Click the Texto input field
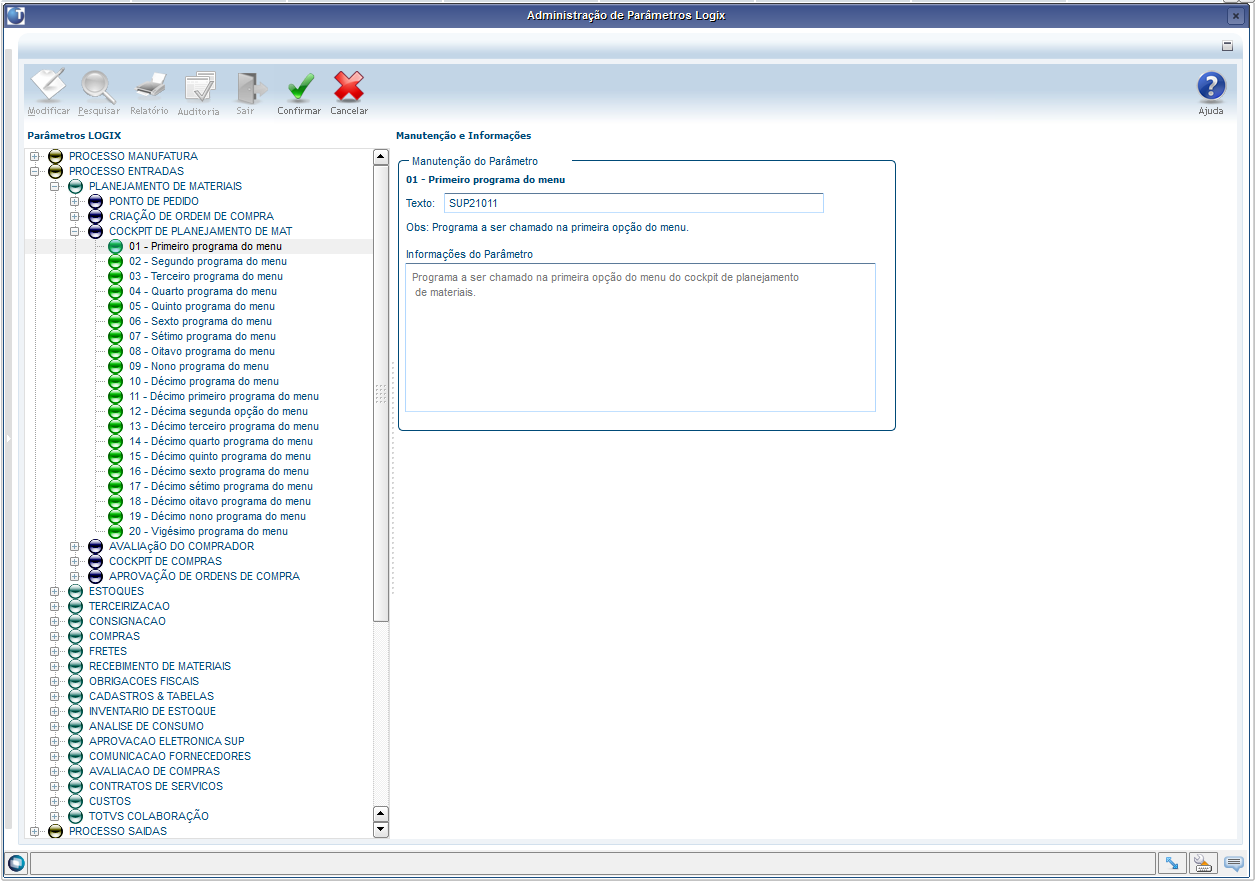 pyautogui.click(x=634, y=204)
